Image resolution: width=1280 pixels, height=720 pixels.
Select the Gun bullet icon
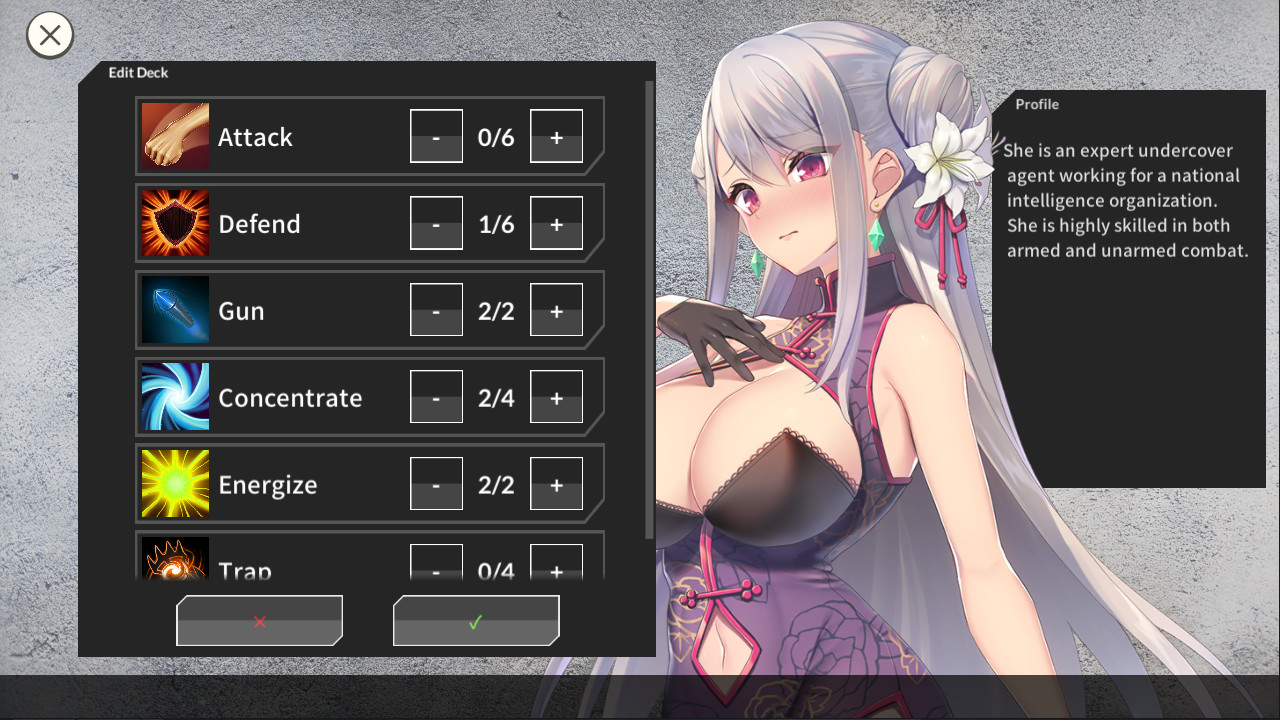175,310
